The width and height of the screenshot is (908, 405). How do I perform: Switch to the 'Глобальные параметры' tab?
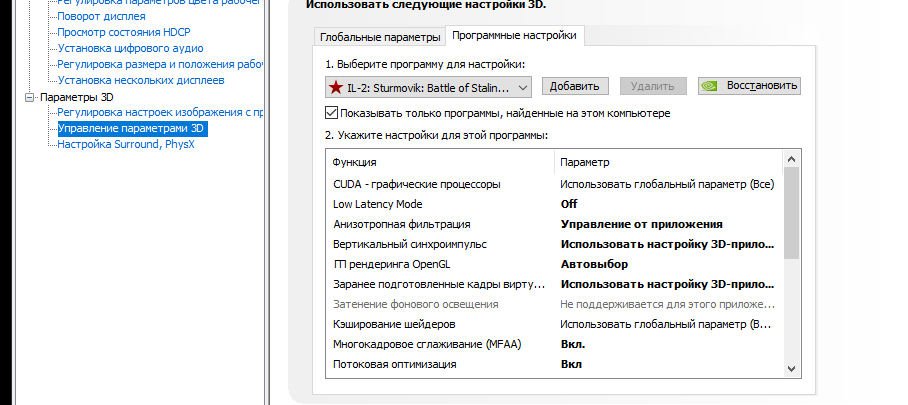pos(380,37)
